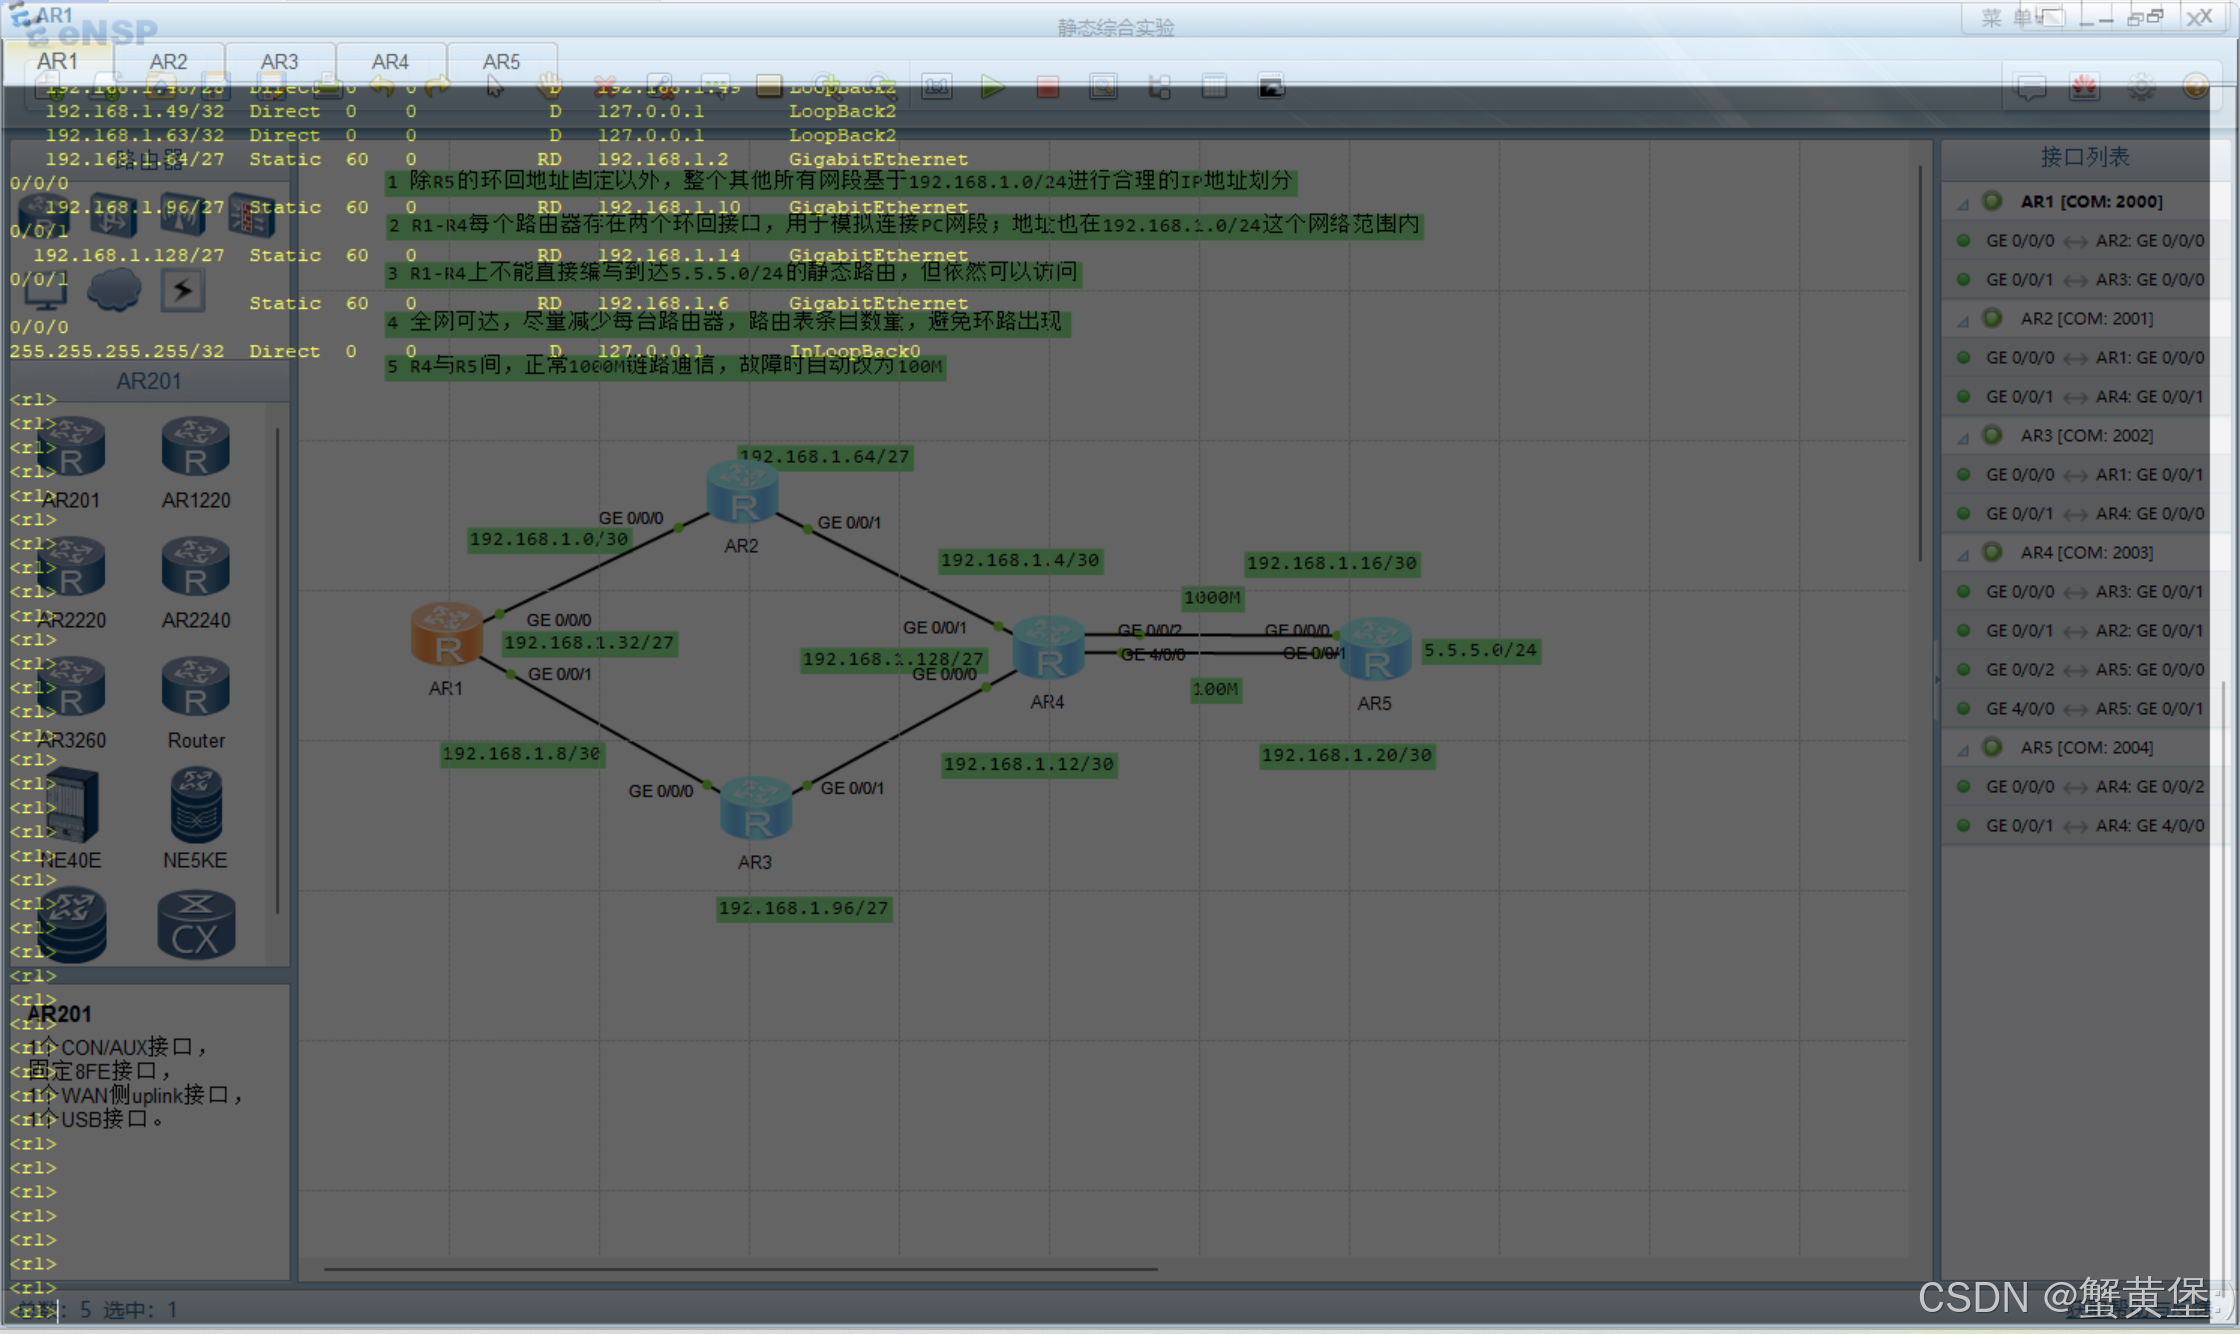
Task: Open settings gear icon in toolbar
Action: coord(2141,87)
